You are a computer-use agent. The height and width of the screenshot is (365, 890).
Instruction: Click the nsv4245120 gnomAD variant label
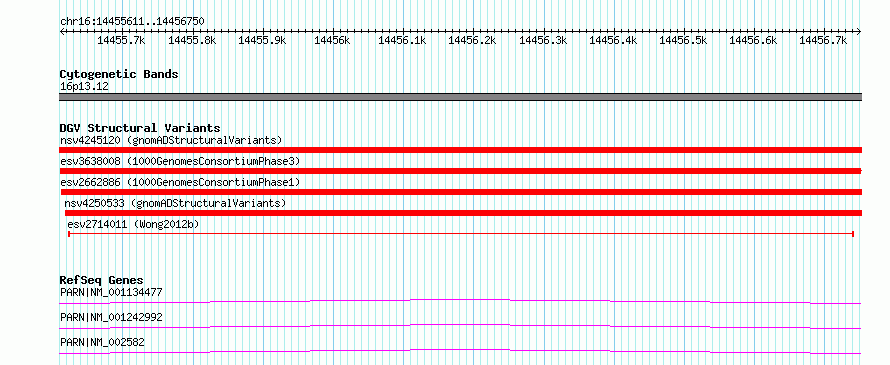171,140
